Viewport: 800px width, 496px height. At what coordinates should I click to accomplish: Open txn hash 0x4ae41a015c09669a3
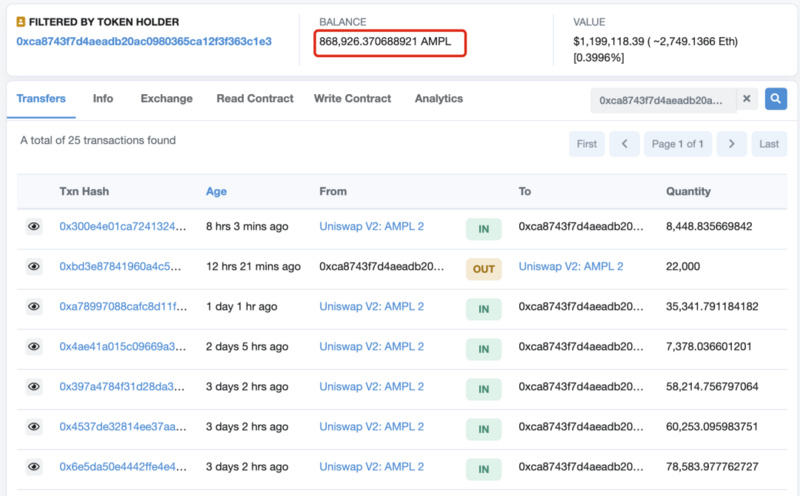pyautogui.click(x=122, y=346)
